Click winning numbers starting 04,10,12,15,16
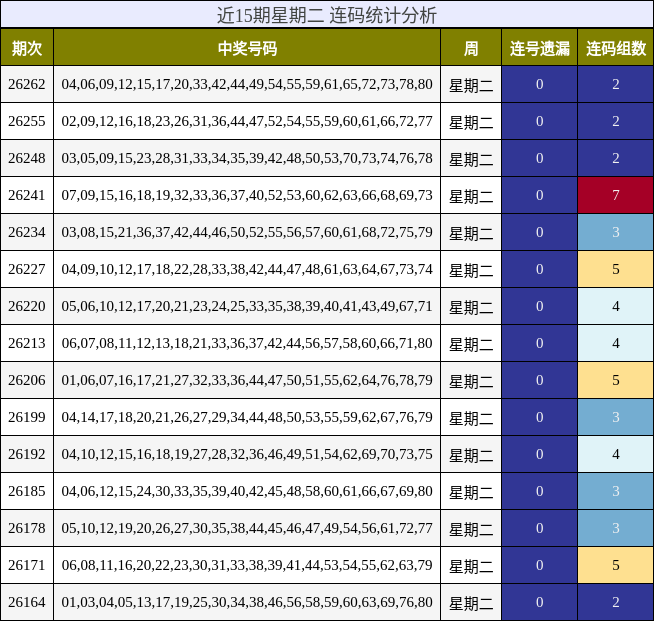This screenshot has width=654, height=621. point(247,454)
